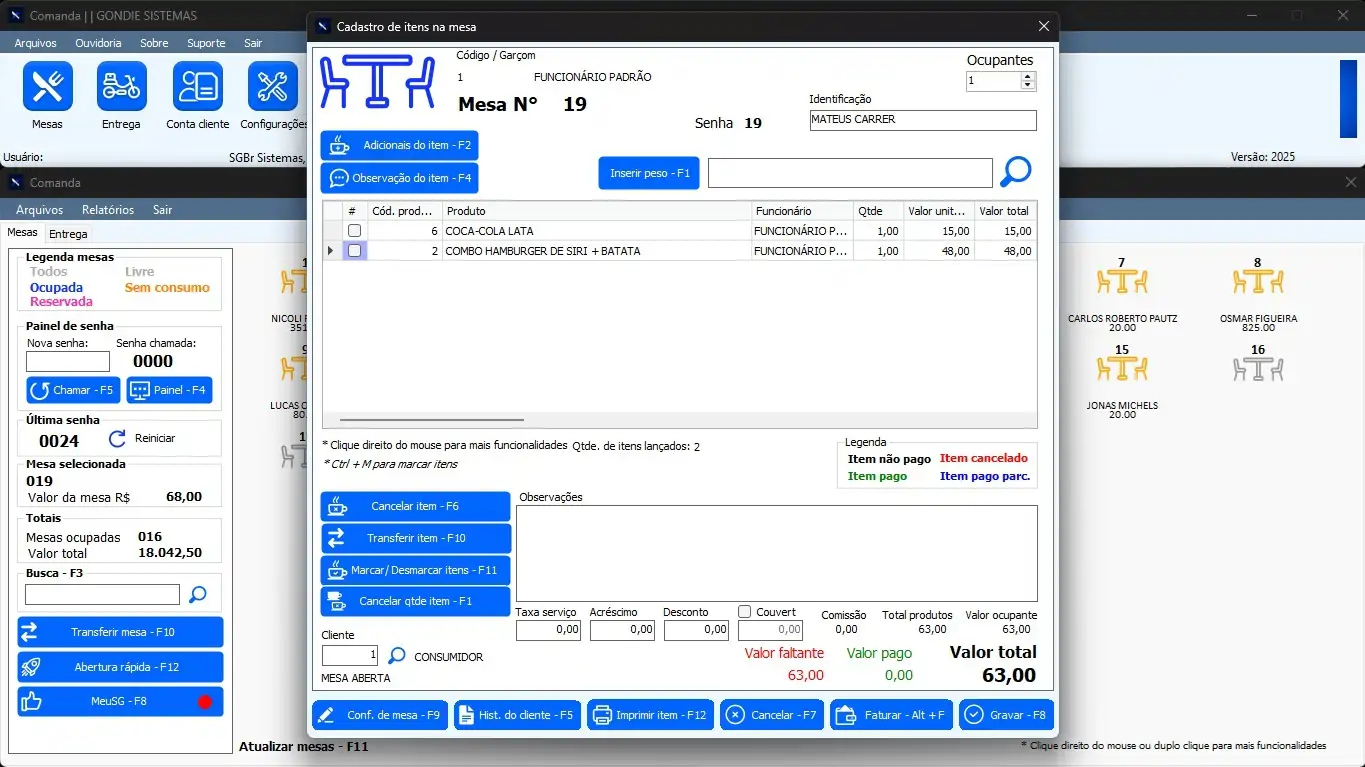Click the Busca F3 search magnifier icon

(x=198, y=595)
